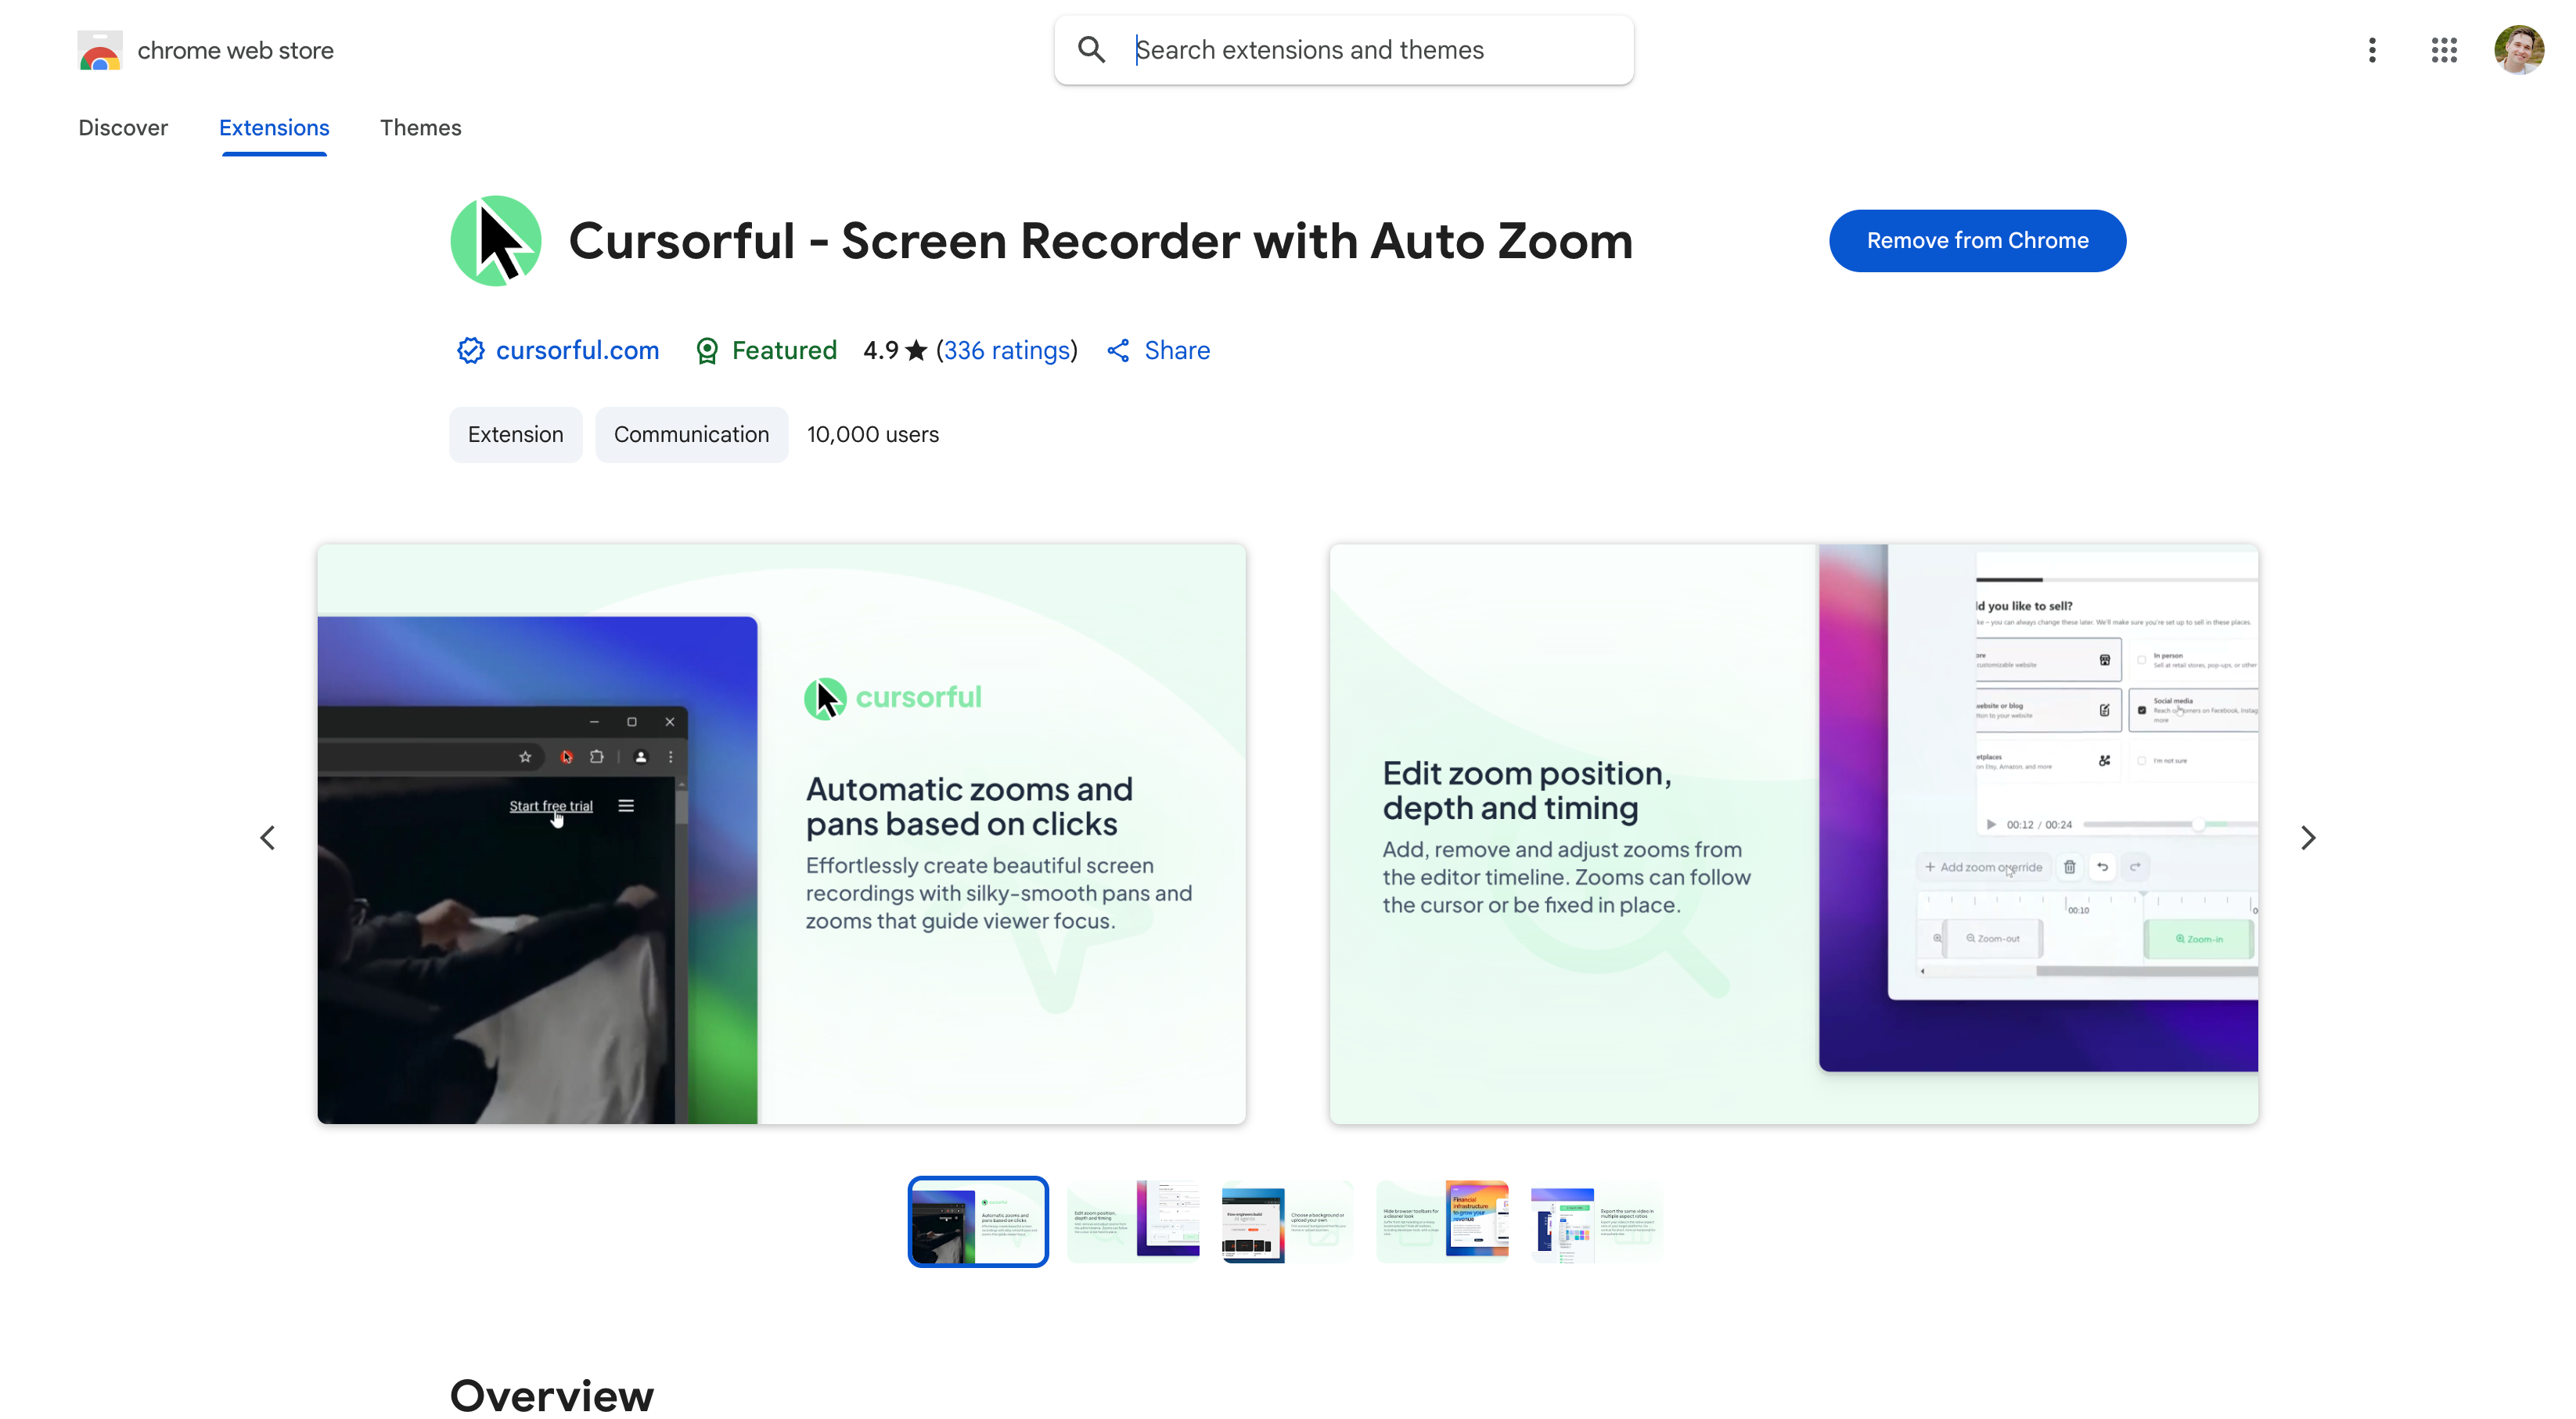Click the verified badge next to cursorful.com
The width and height of the screenshot is (2576, 1419).
click(x=471, y=351)
